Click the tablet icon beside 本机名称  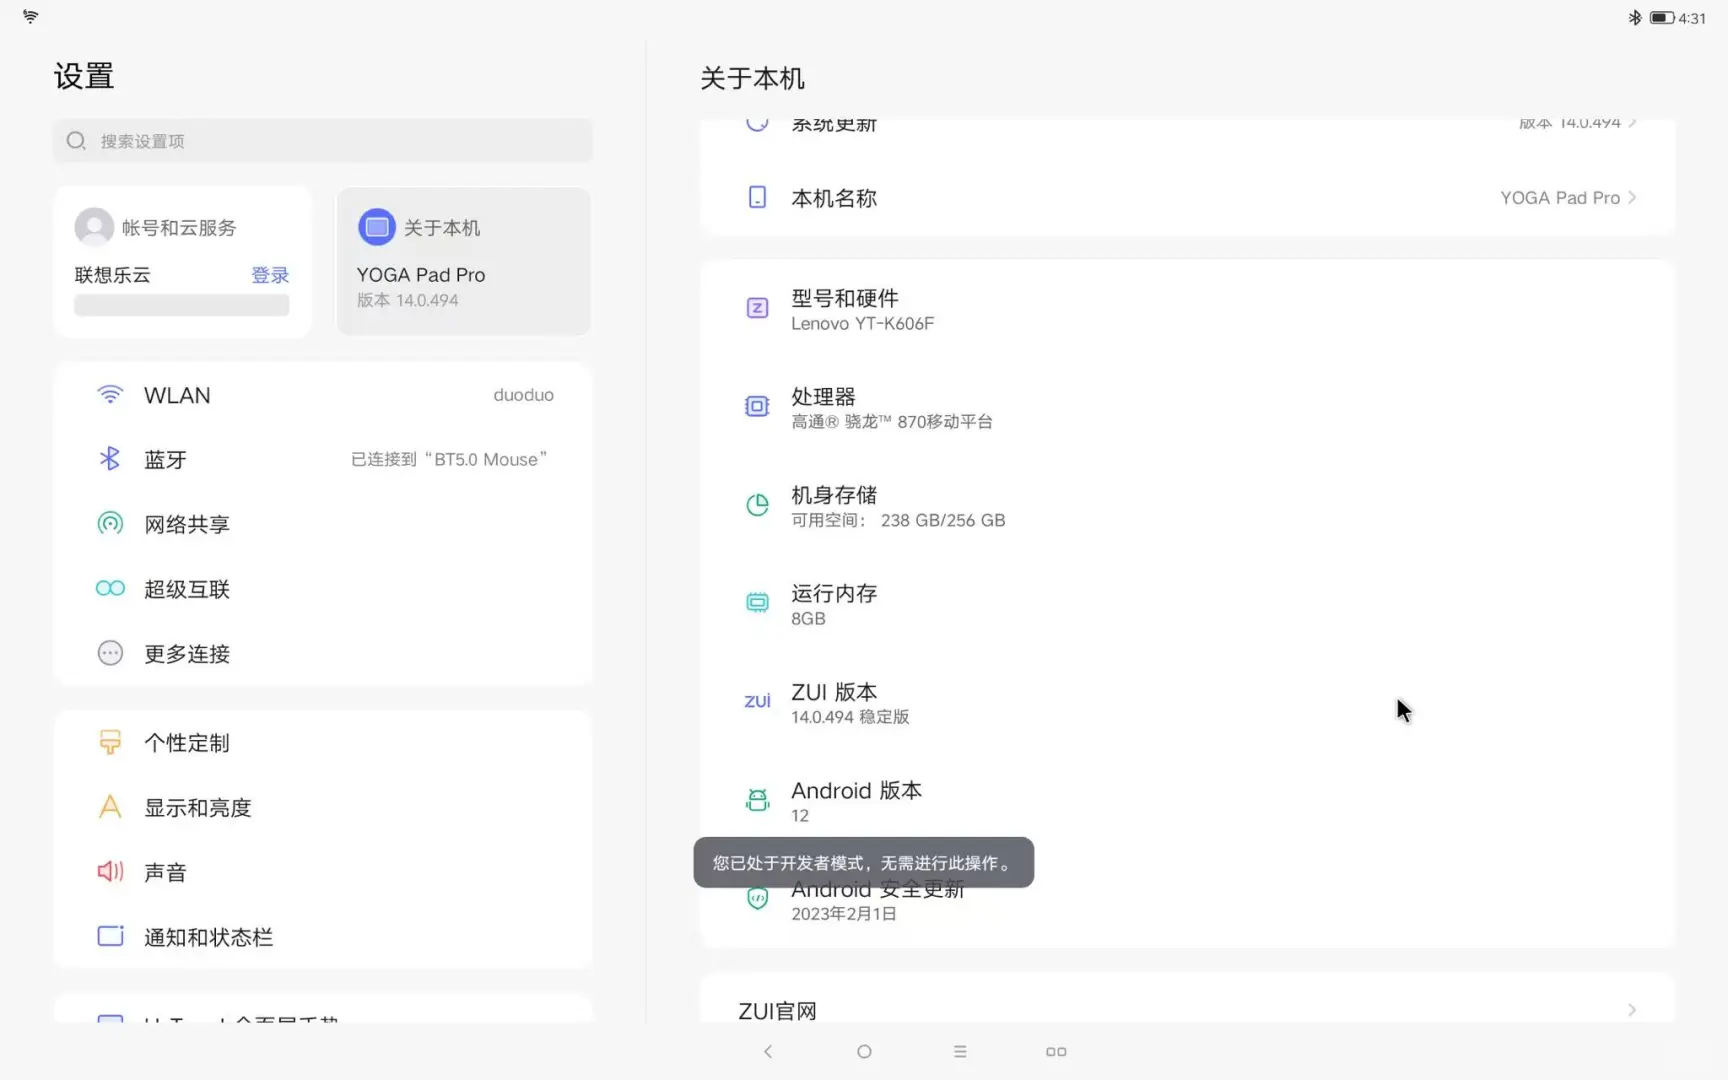(x=758, y=197)
